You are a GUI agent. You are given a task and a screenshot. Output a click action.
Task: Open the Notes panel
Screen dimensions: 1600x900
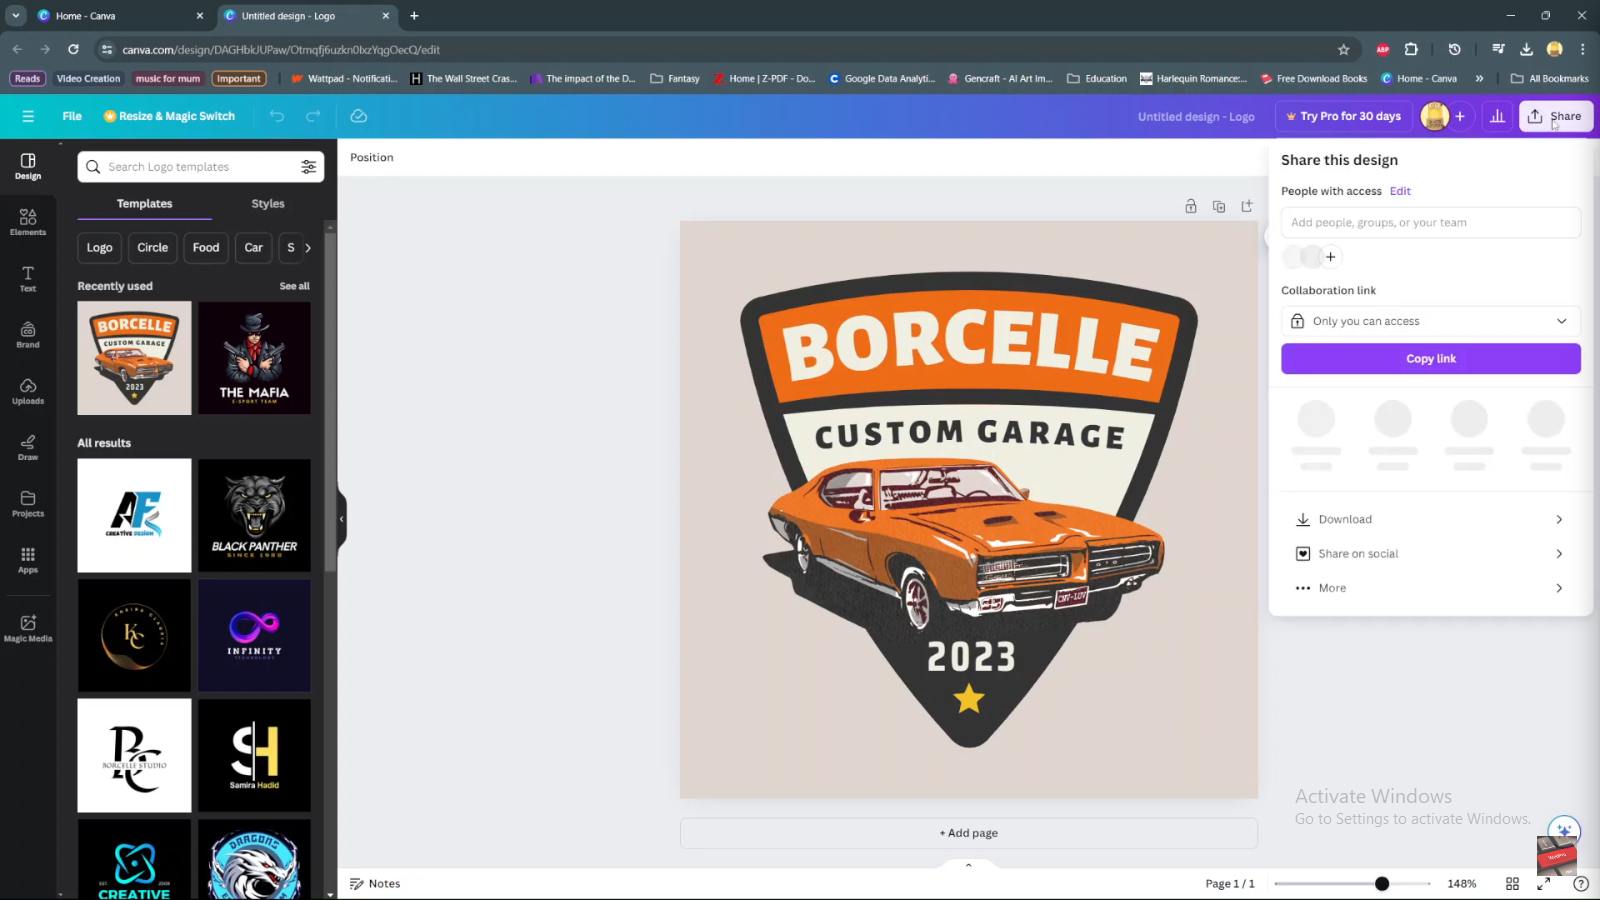[375, 884]
